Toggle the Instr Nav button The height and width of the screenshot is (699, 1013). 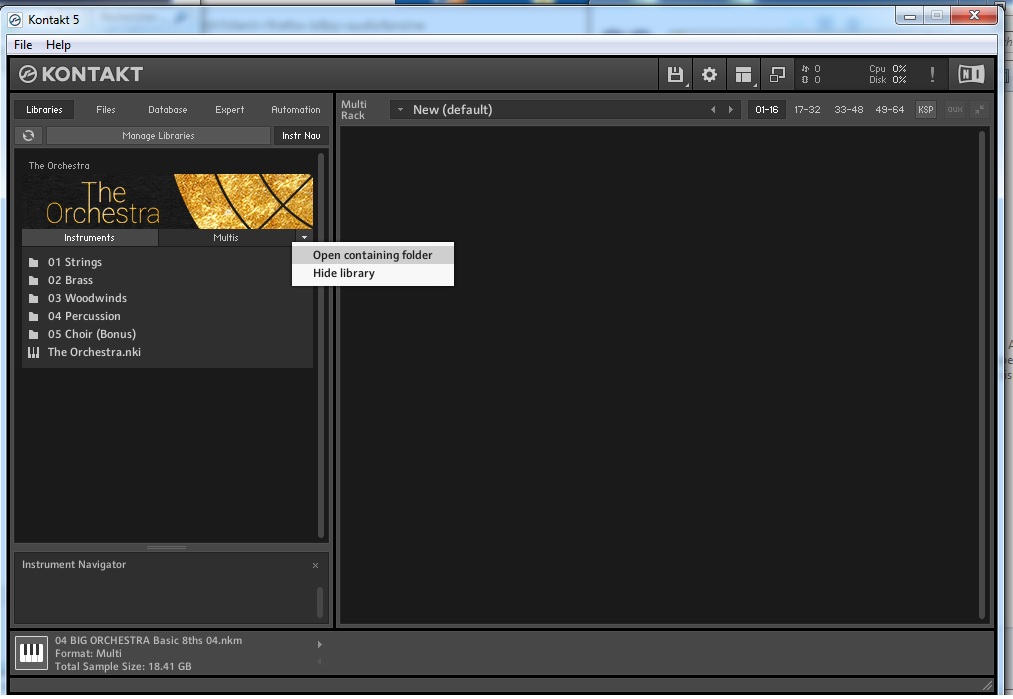[301, 136]
